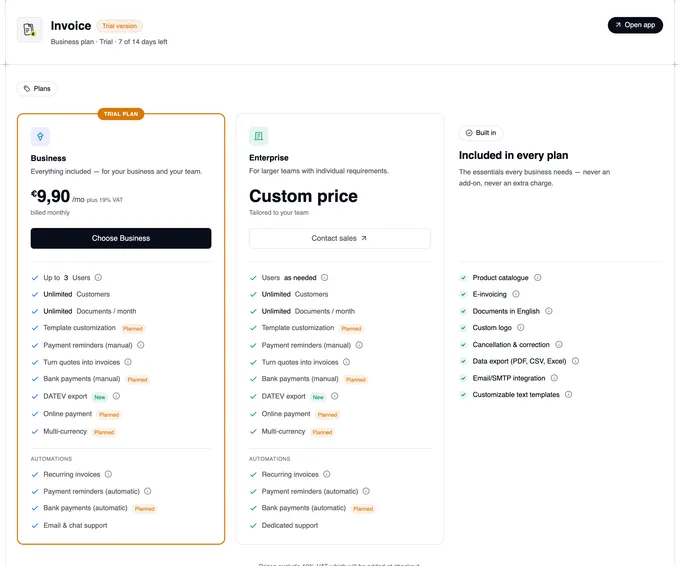Click the Choose Business button

click(x=121, y=238)
